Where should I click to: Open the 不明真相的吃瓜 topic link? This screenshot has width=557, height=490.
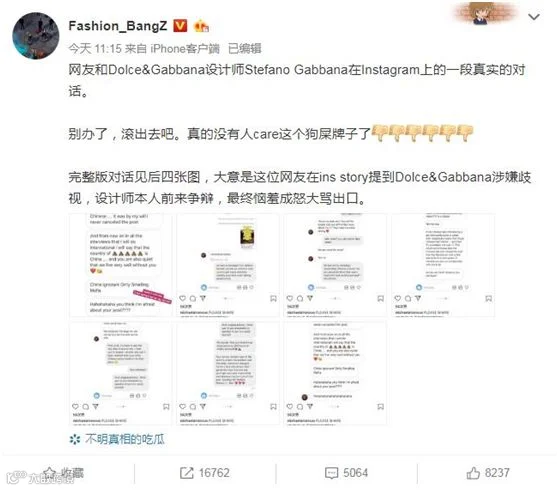tap(125, 440)
